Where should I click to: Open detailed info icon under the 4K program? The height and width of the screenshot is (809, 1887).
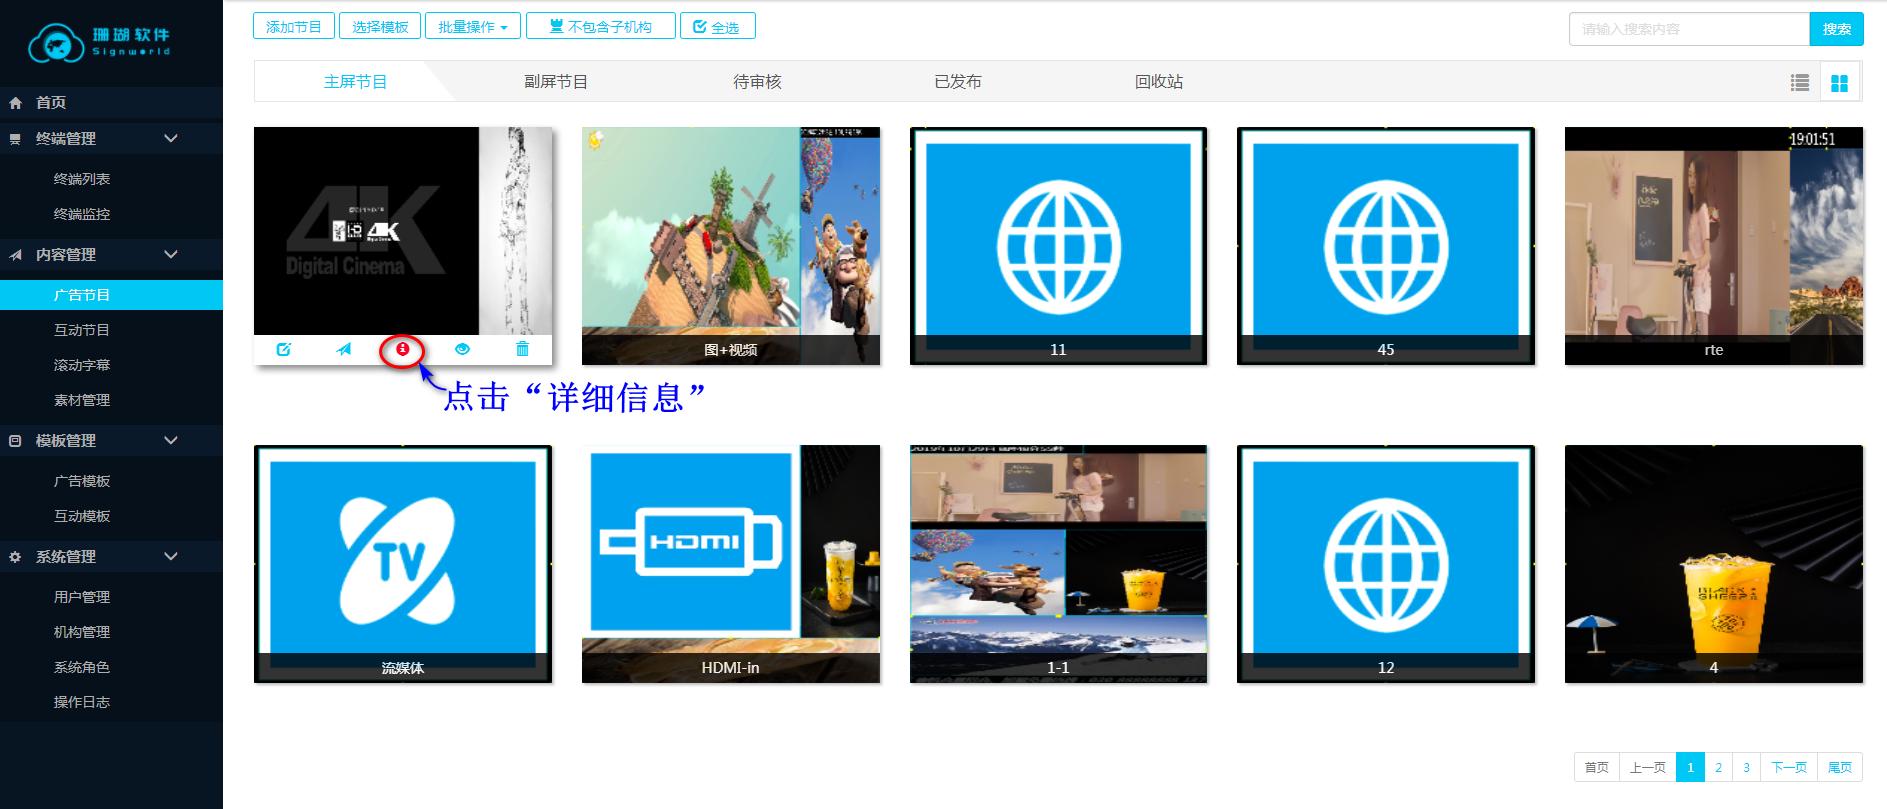pos(403,349)
